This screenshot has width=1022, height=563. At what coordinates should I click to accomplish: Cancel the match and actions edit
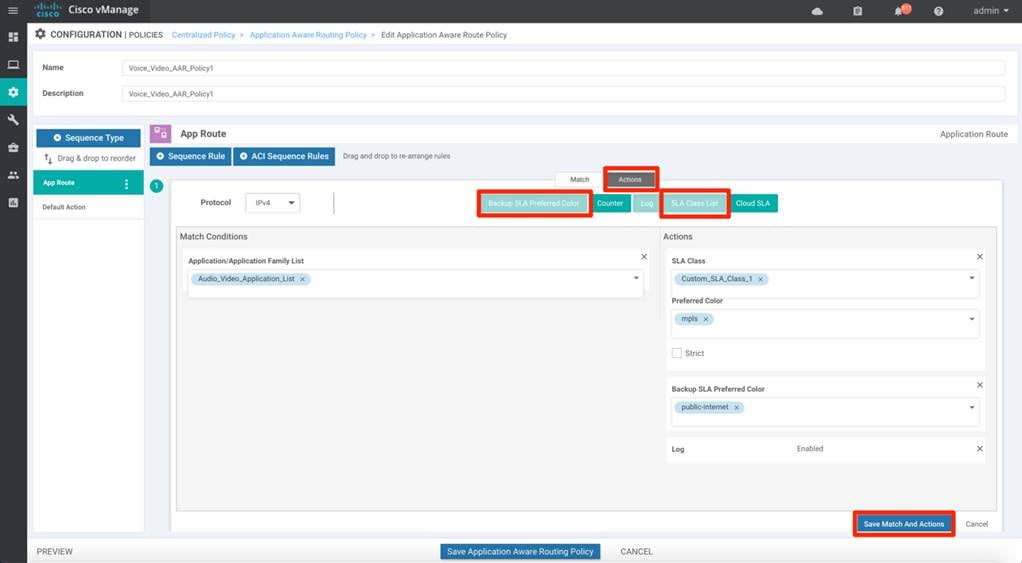(x=976, y=524)
